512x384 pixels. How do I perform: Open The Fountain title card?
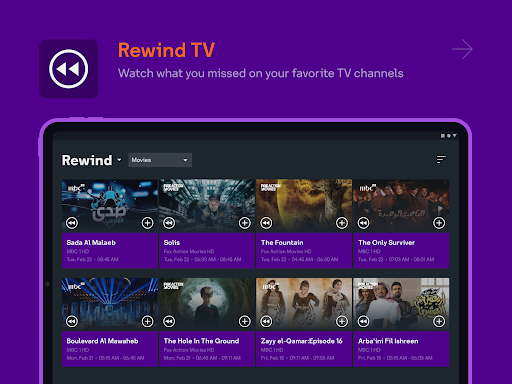pos(304,251)
